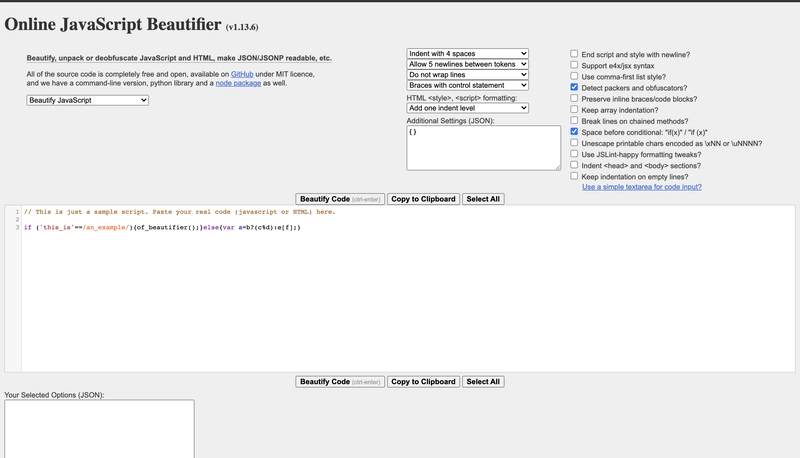Click into the Additional Settings JSON field
The height and width of the screenshot is (458, 800).
click(483, 148)
